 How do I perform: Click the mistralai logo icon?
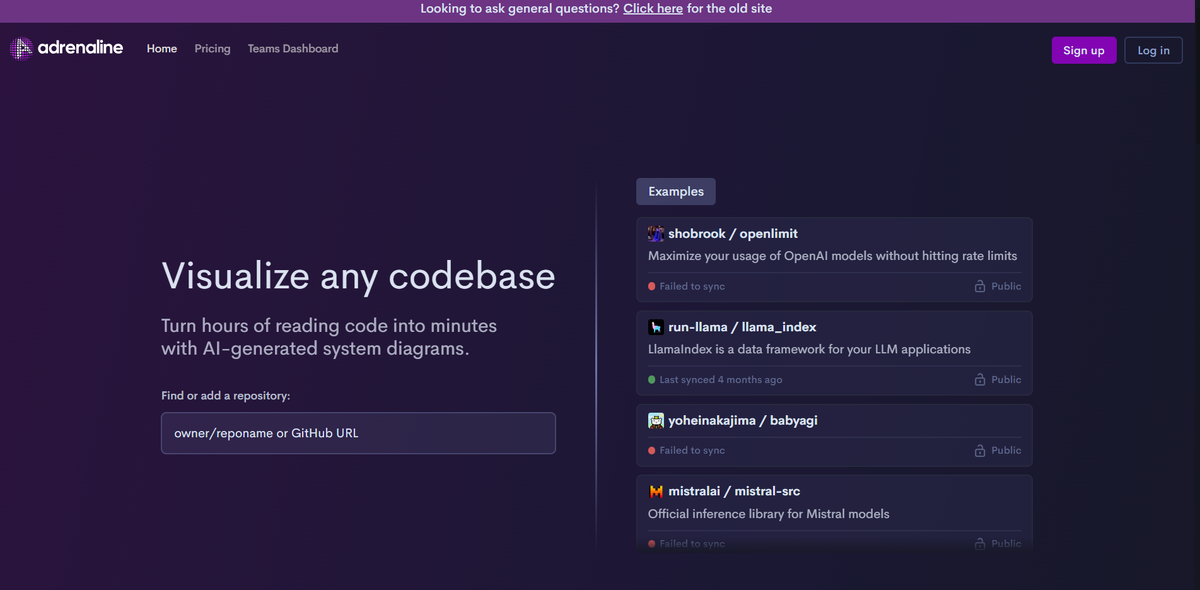(x=656, y=491)
